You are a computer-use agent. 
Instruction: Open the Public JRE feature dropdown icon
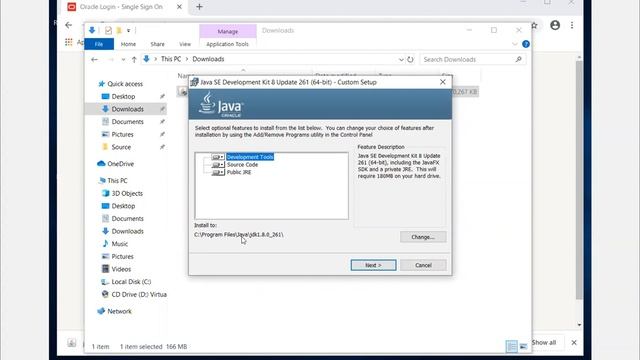pyautogui.click(x=218, y=172)
